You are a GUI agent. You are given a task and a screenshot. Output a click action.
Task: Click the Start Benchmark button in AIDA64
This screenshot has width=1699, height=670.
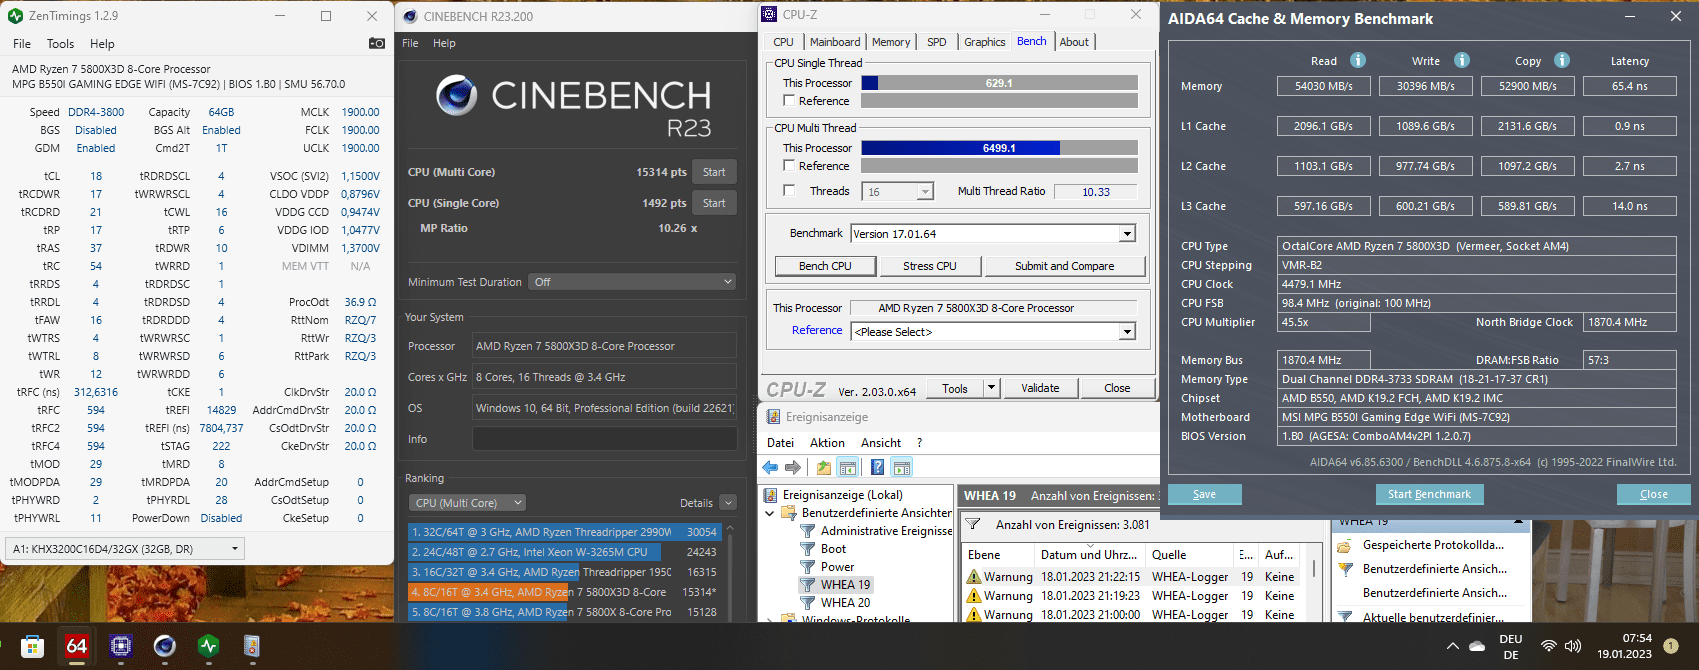1429,494
